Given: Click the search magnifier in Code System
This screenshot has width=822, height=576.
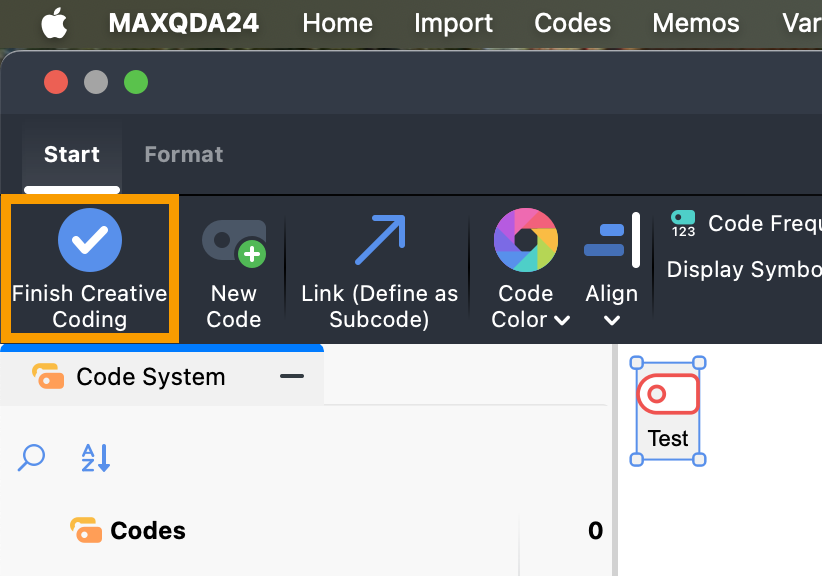Looking at the screenshot, I should [x=32, y=458].
